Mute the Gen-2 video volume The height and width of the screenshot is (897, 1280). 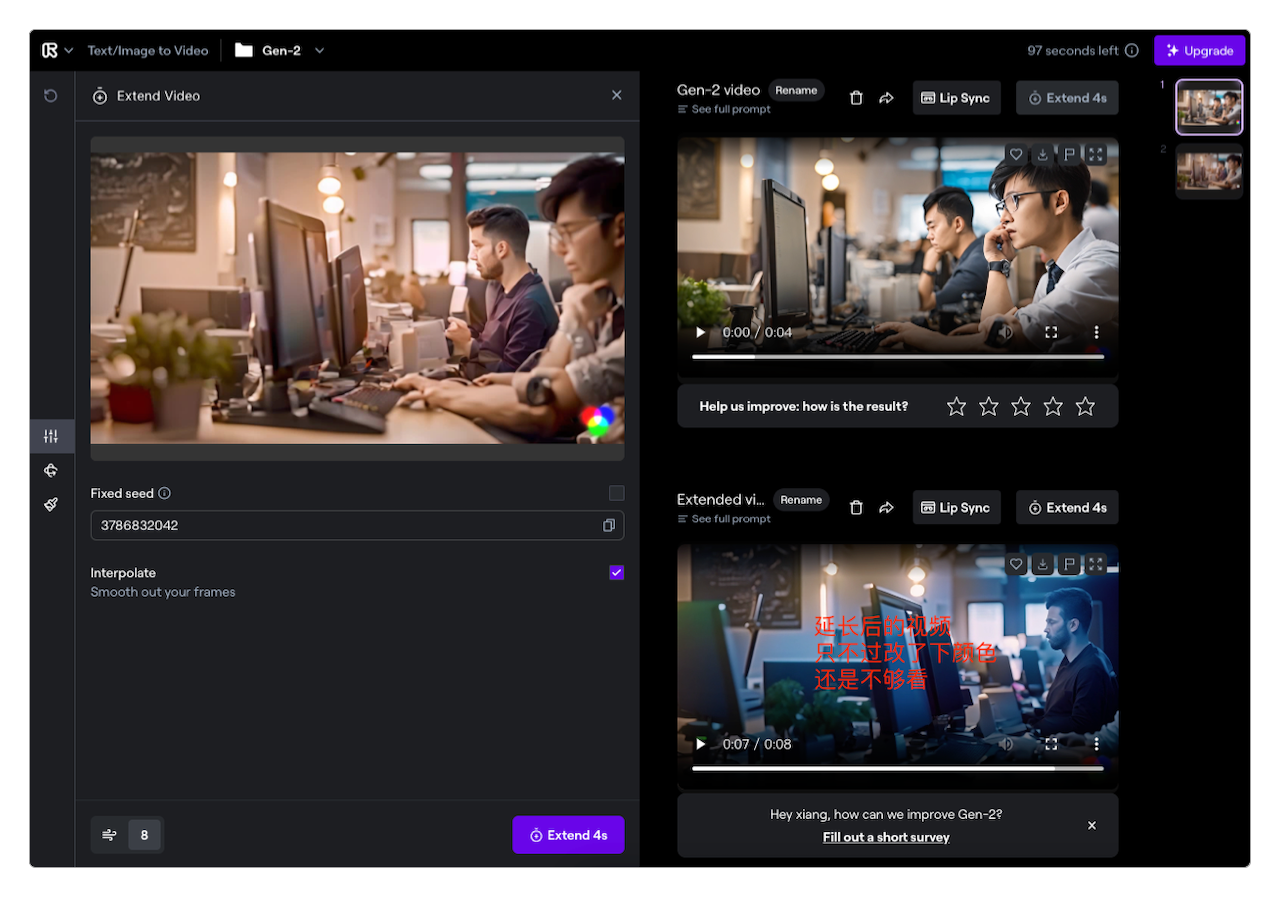(x=1006, y=332)
